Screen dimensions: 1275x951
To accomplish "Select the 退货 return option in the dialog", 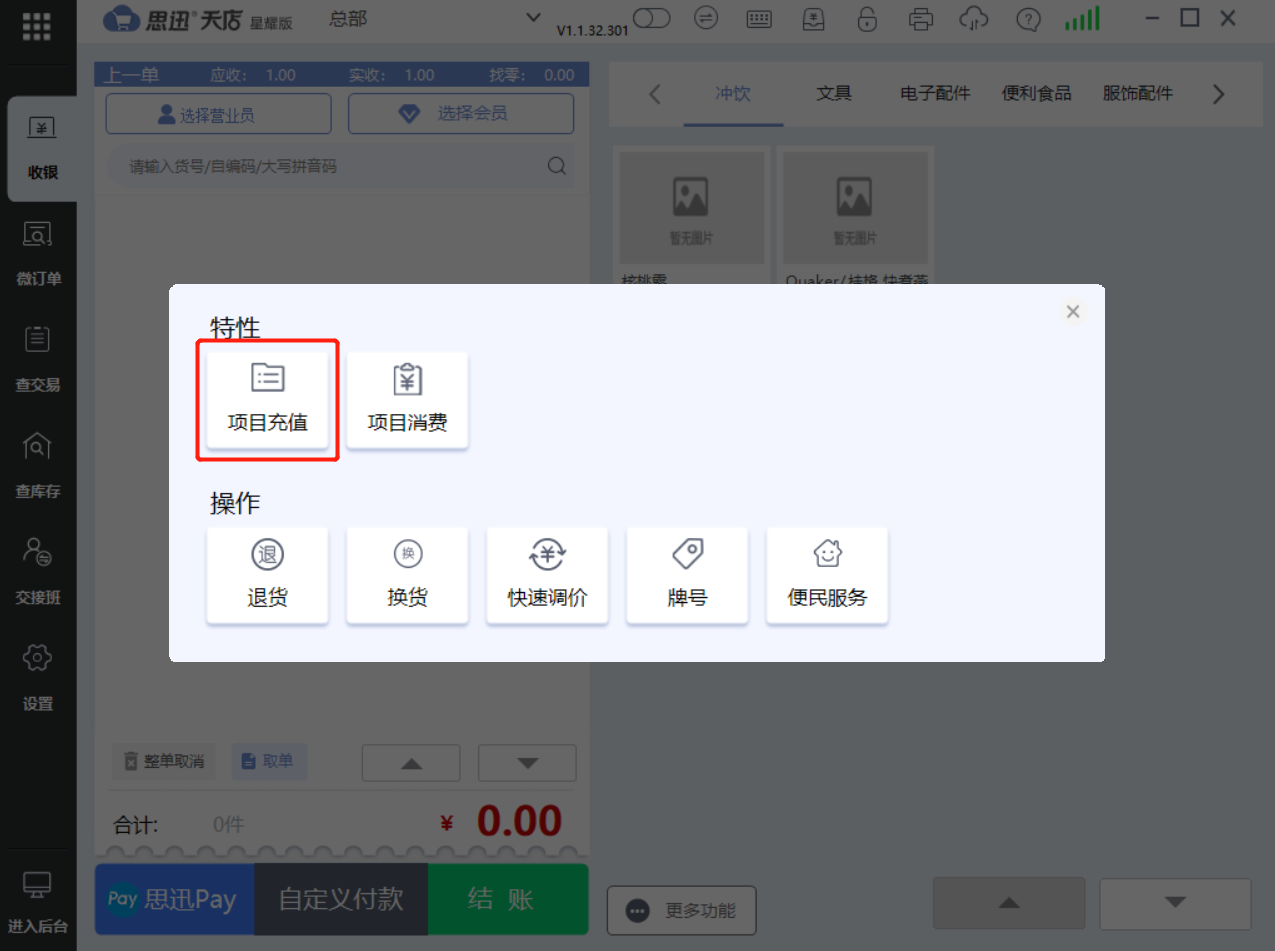I will 267,575.
